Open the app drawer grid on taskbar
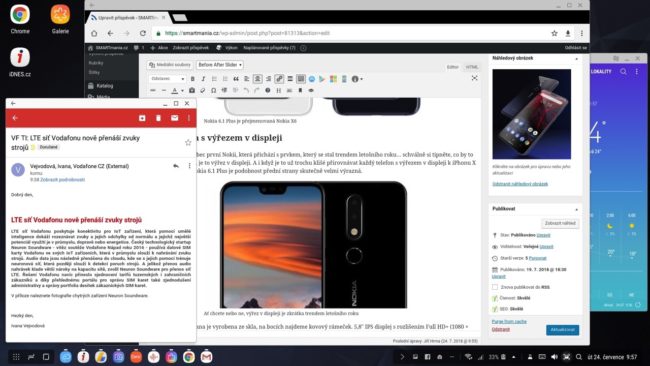650x366 pixels. tap(16, 356)
